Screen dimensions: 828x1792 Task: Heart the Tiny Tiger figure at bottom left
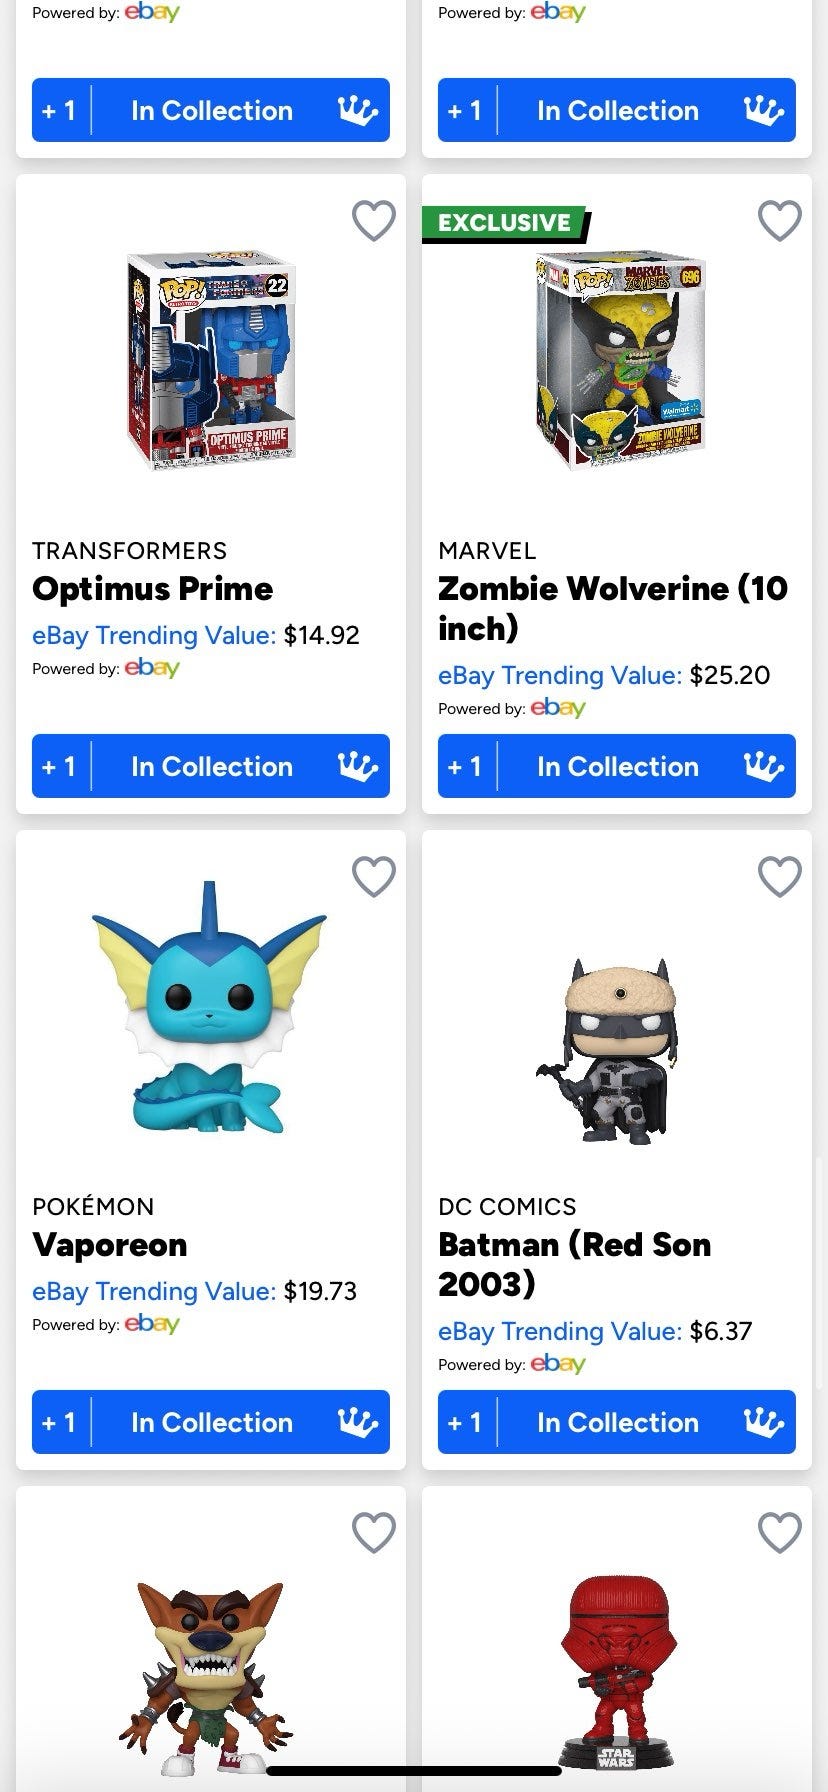374,1532
